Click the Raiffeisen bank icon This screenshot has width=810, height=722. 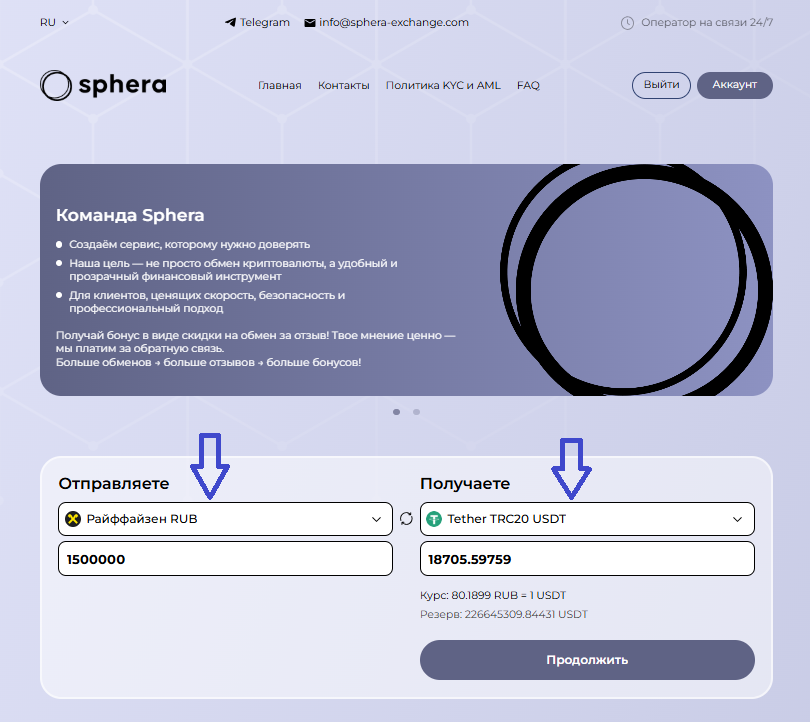pos(73,519)
